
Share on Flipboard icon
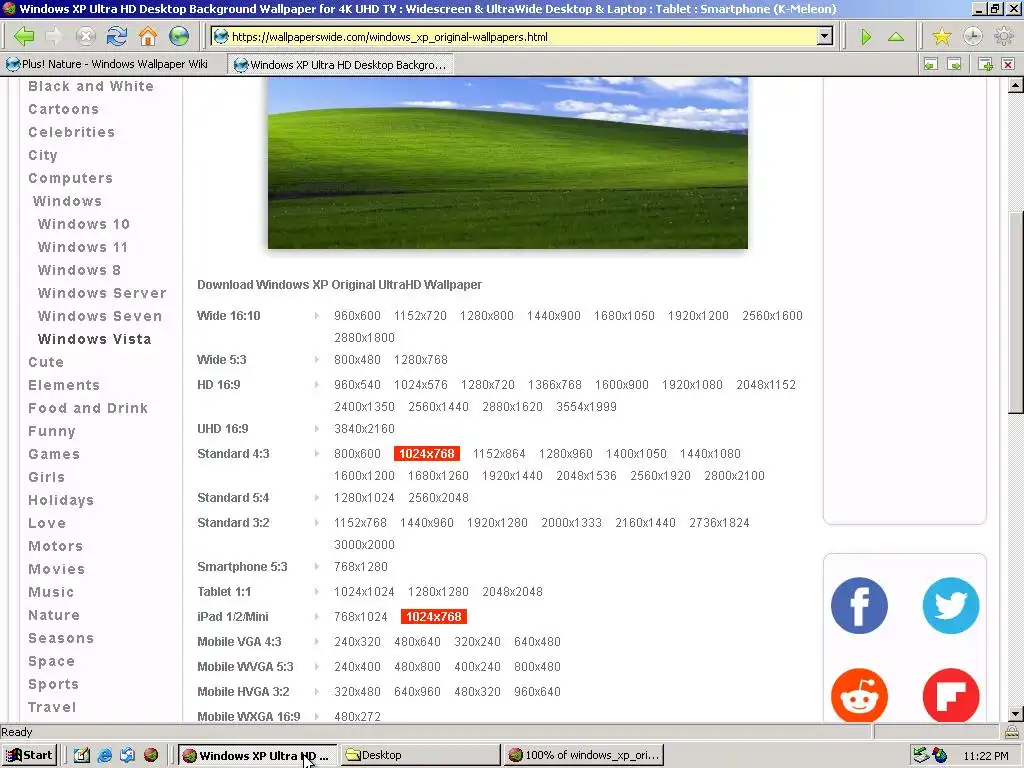951,695
